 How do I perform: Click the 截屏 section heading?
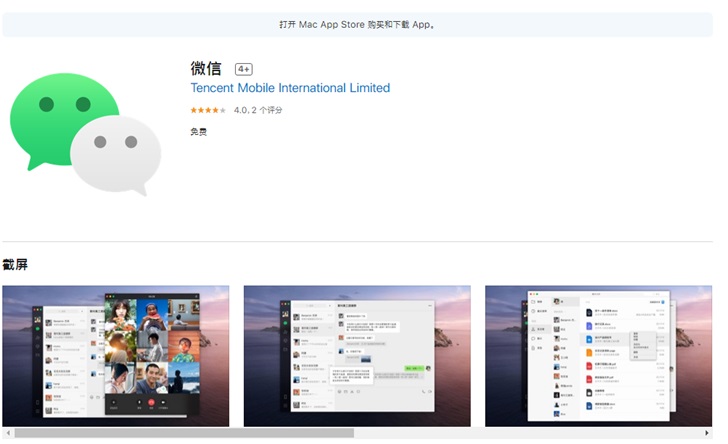coord(15,265)
